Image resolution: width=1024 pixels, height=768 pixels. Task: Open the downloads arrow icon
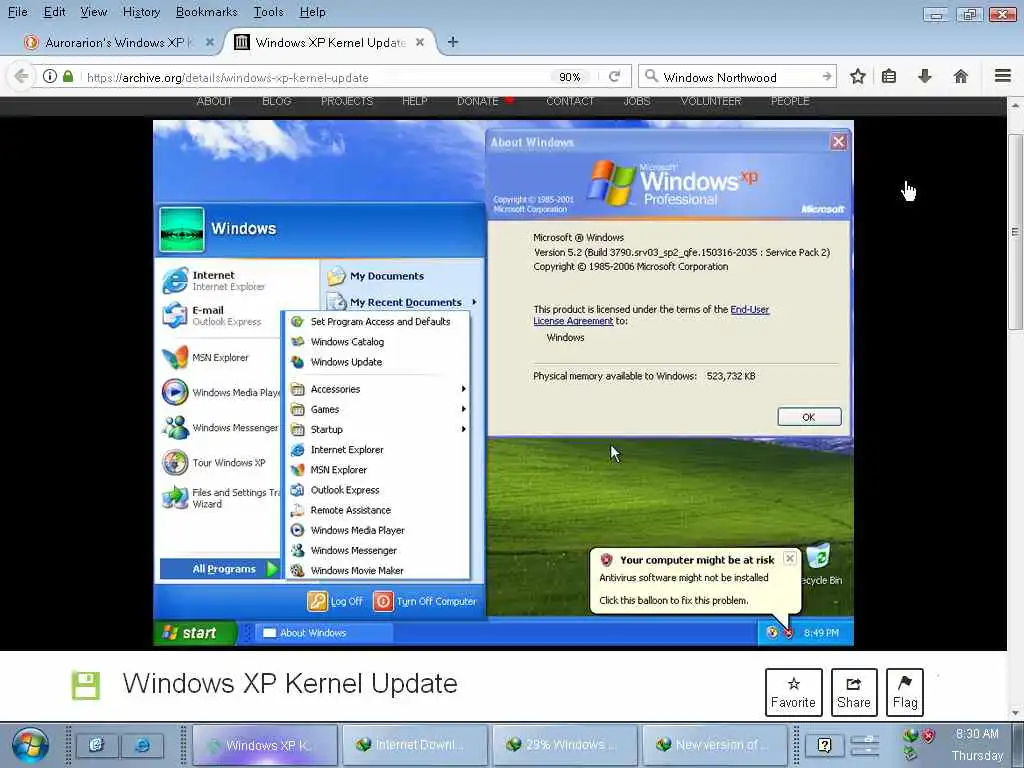[x=924, y=76]
